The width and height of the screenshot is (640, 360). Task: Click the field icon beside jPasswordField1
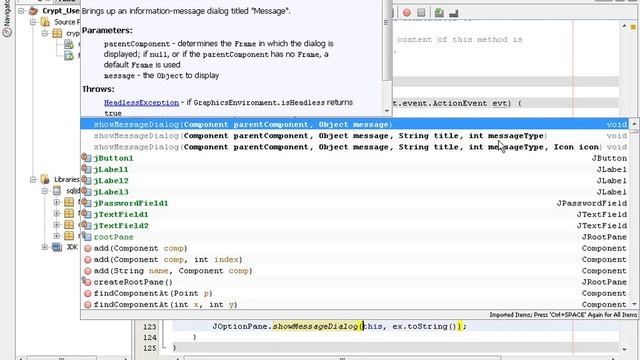[x=87, y=203]
